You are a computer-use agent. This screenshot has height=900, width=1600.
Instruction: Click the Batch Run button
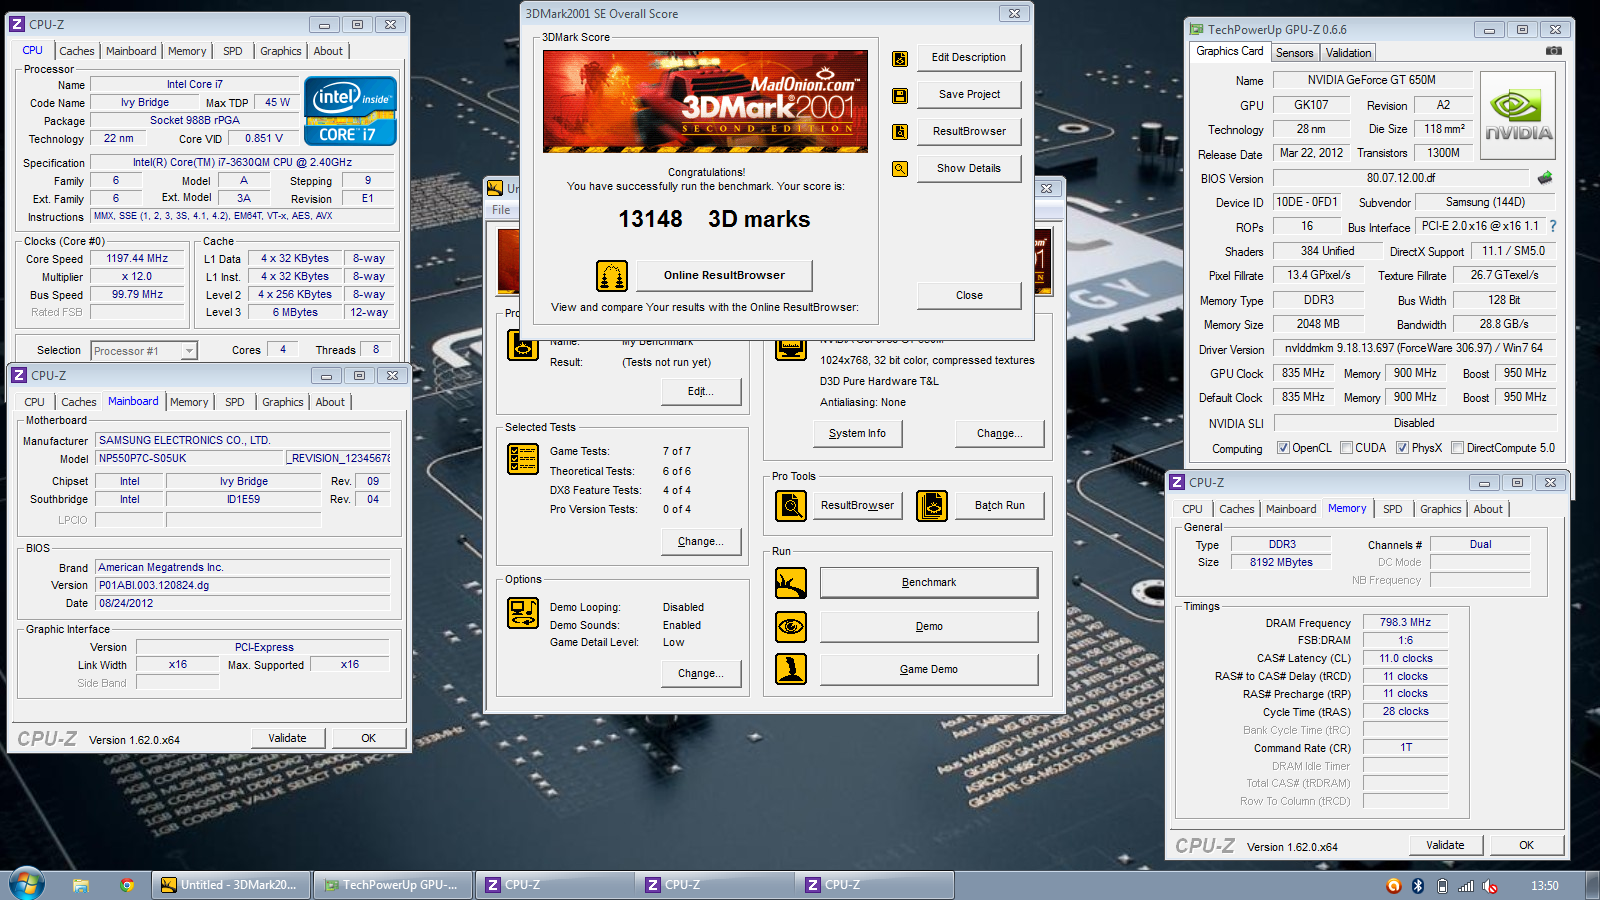tap(1000, 506)
